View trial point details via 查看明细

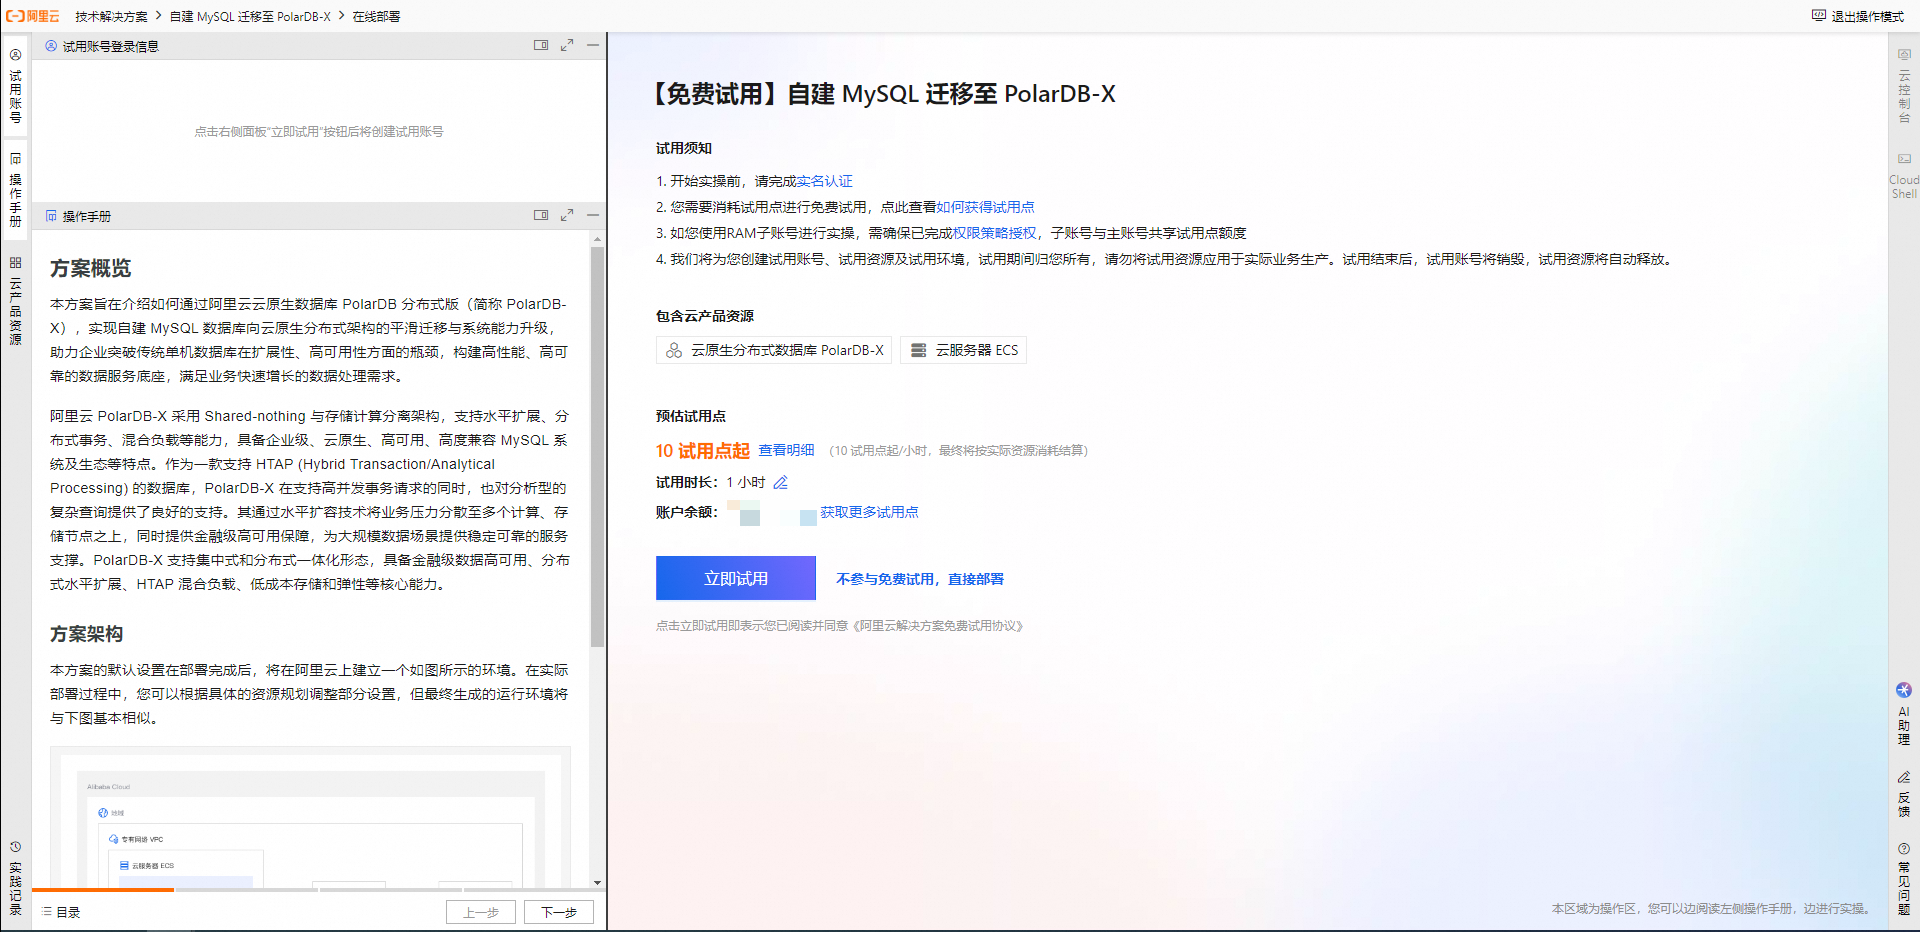(x=786, y=450)
